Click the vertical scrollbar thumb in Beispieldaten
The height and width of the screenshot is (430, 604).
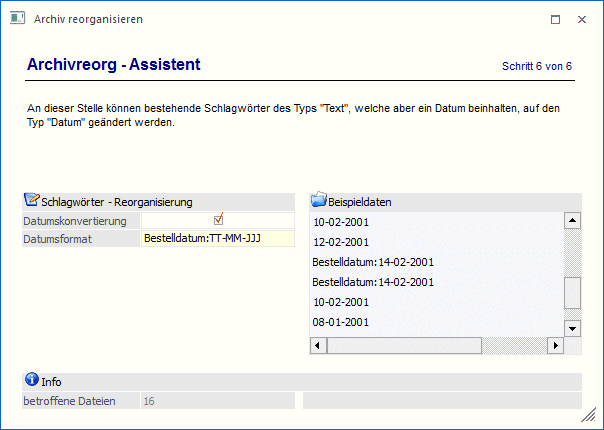[572, 293]
